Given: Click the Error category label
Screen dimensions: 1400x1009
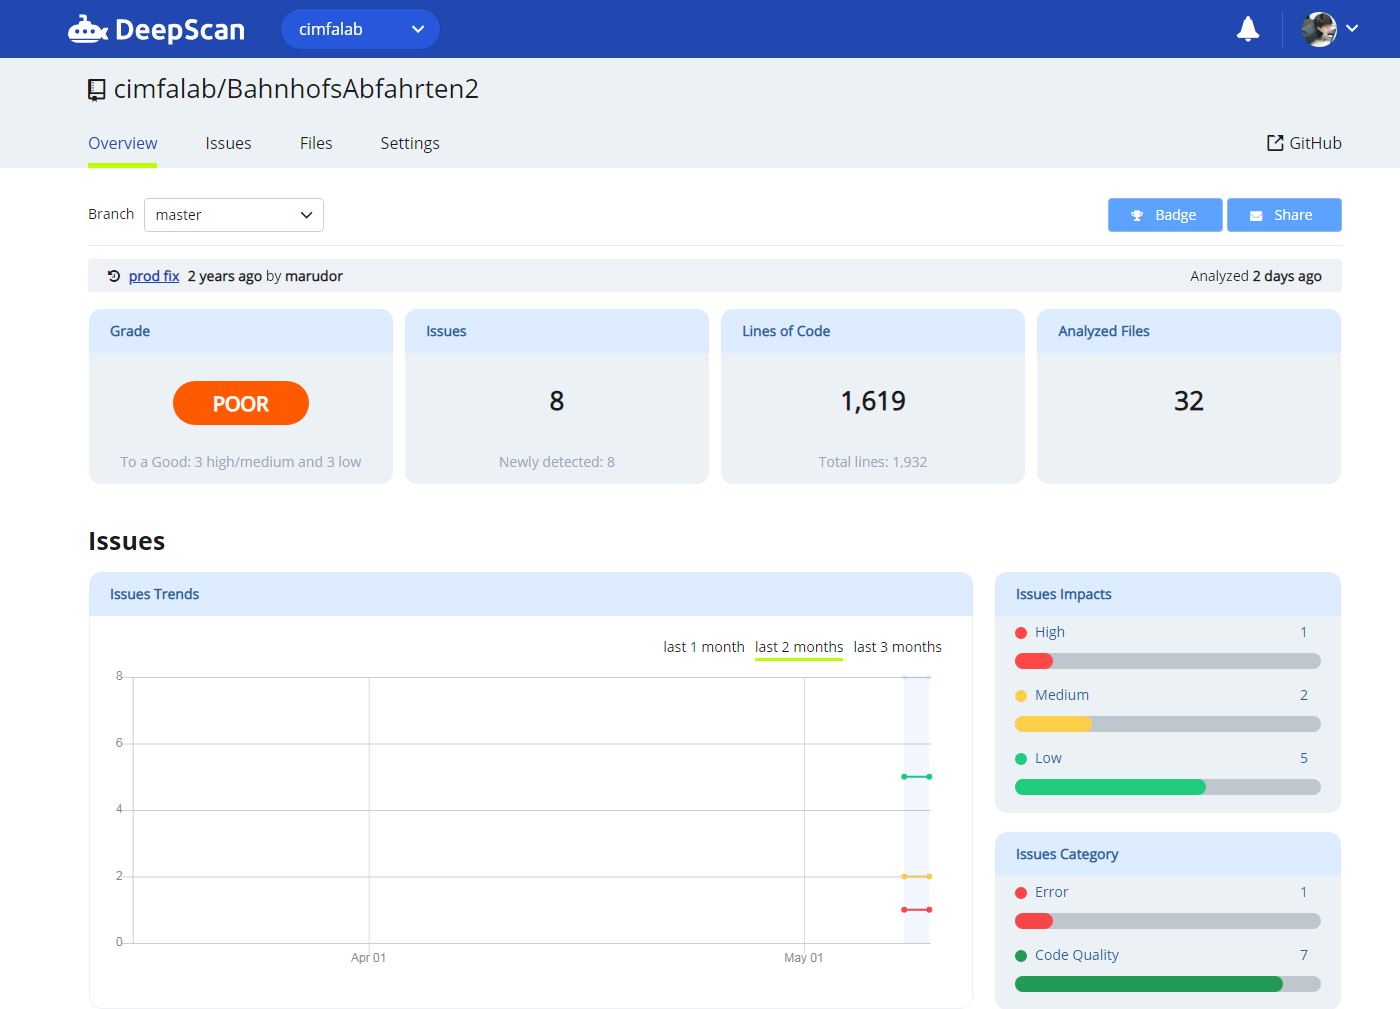Looking at the screenshot, I should coord(1052,892).
